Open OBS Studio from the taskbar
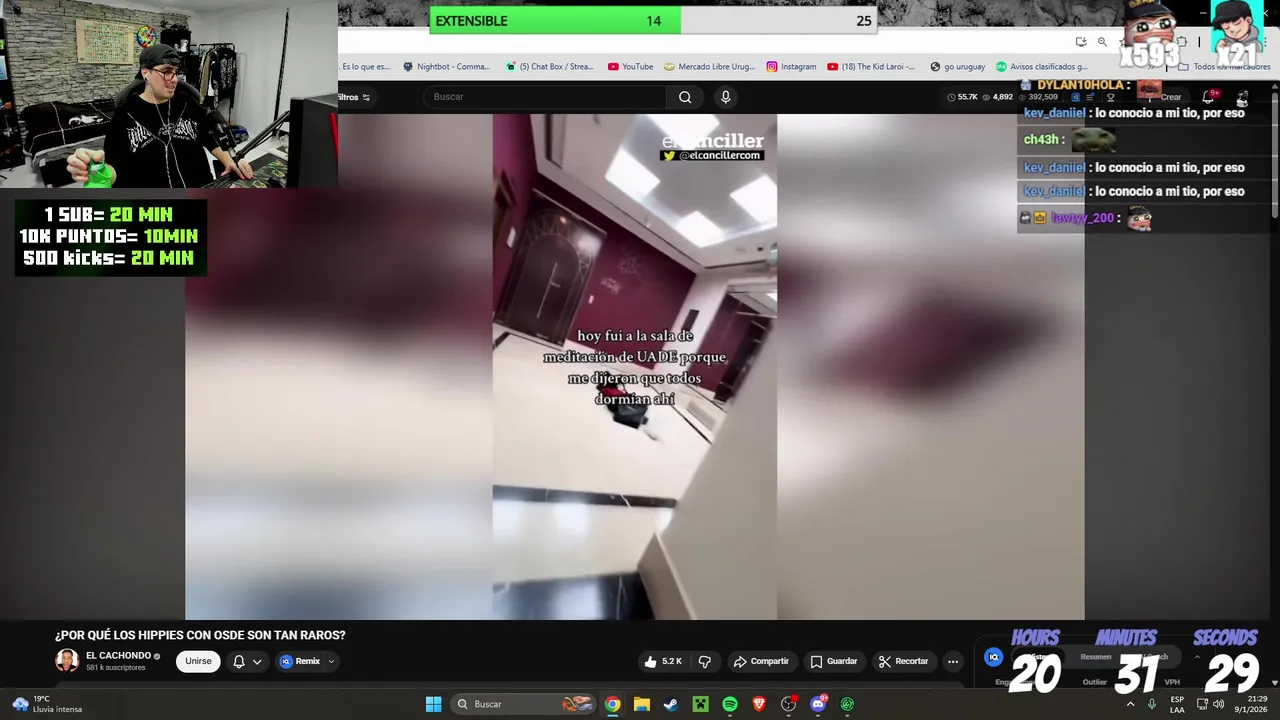Viewport: 1280px width, 720px height. tap(789, 704)
